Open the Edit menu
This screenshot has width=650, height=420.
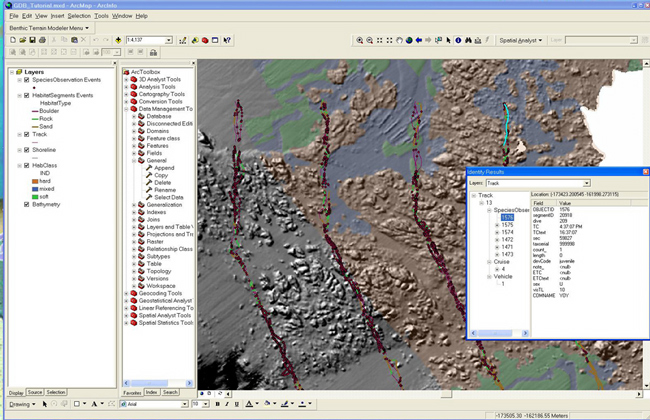point(27,16)
